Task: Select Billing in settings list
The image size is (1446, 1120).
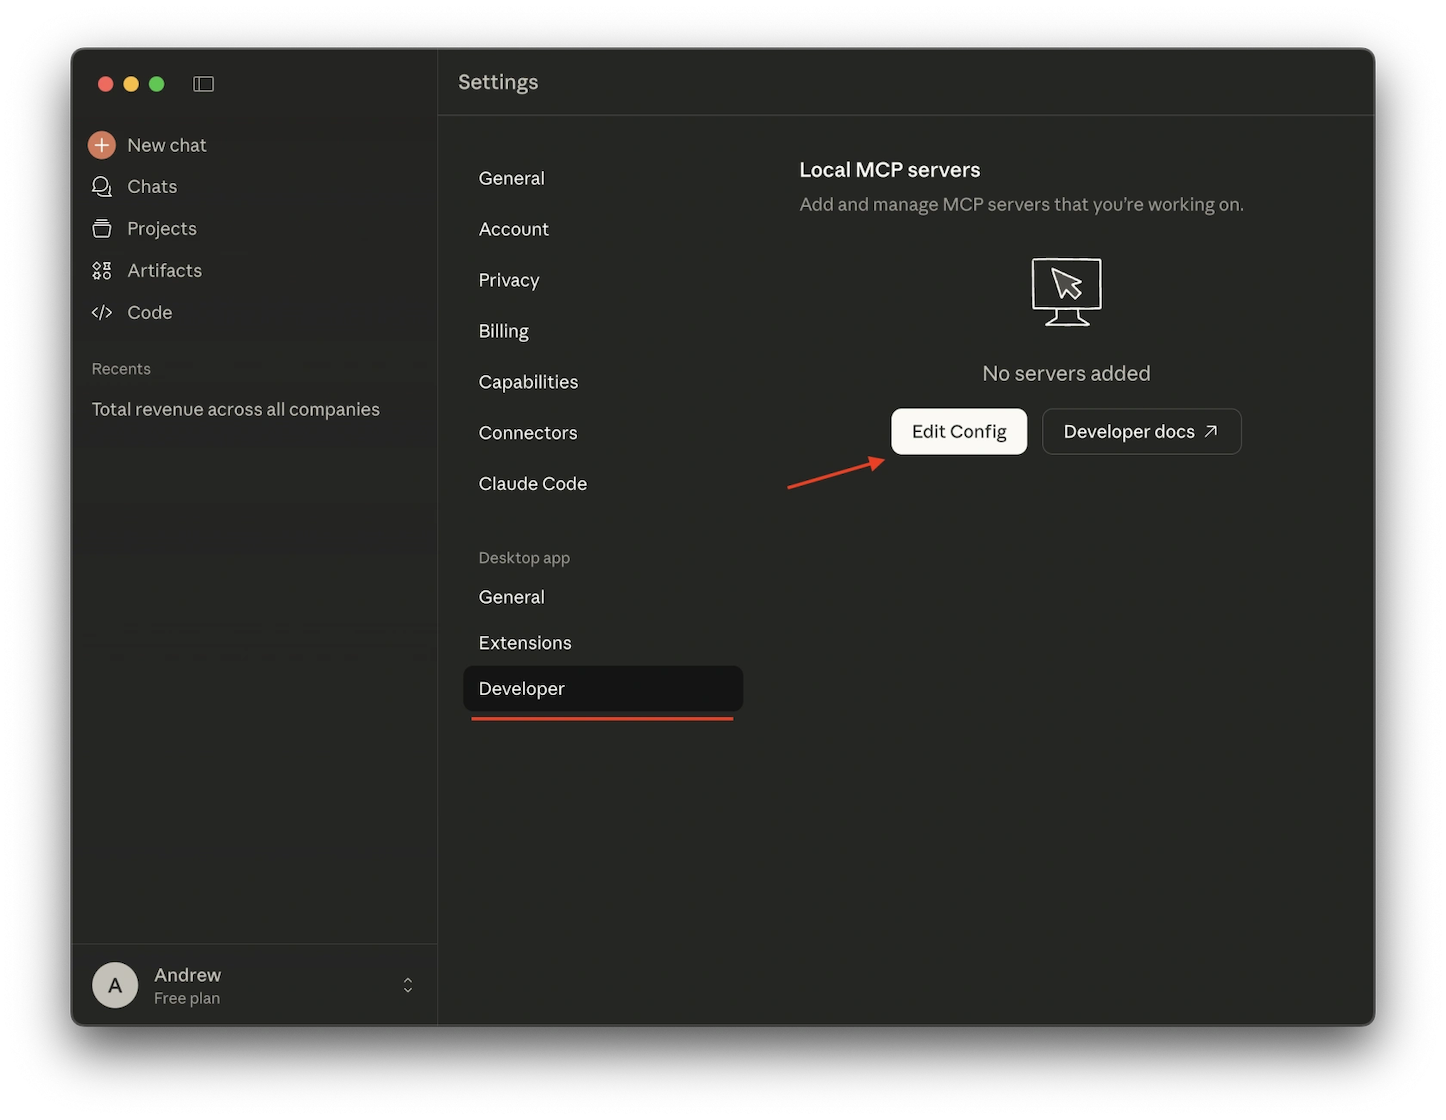Action: point(504,331)
